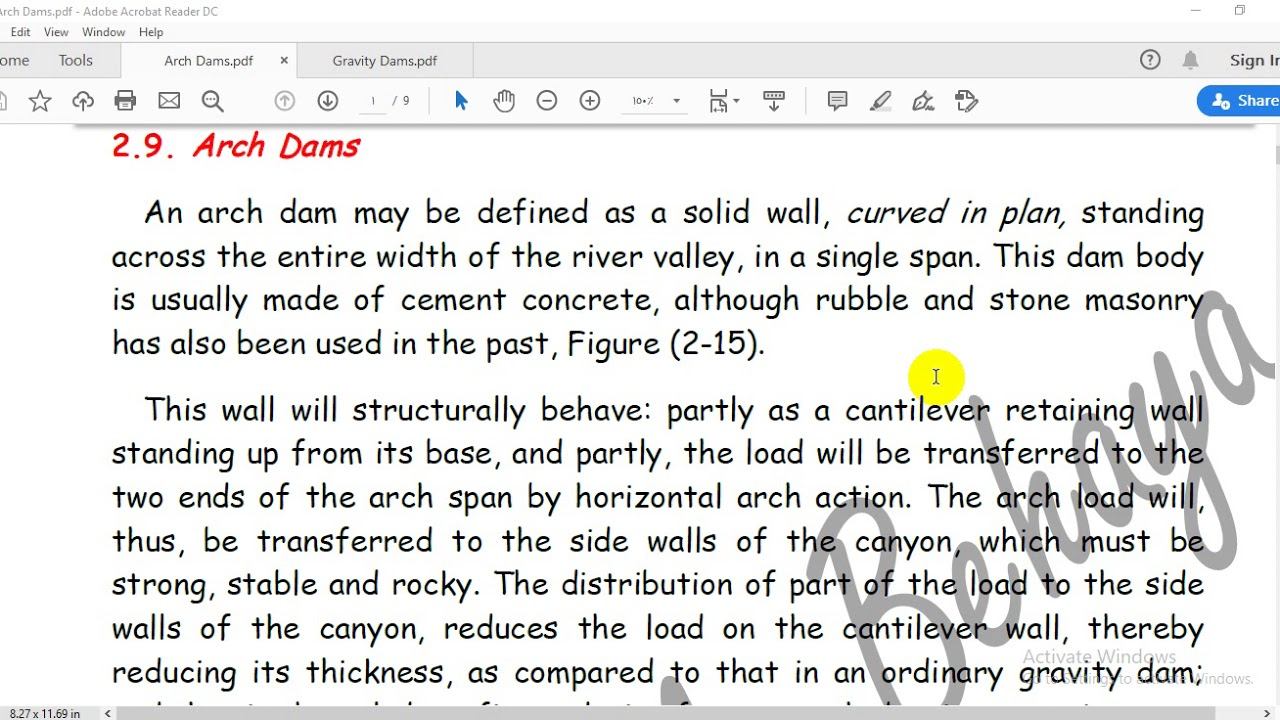The width and height of the screenshot is (1280, 720).
Task: Click the stamp edit tool icon
Action: coord(966,101)
